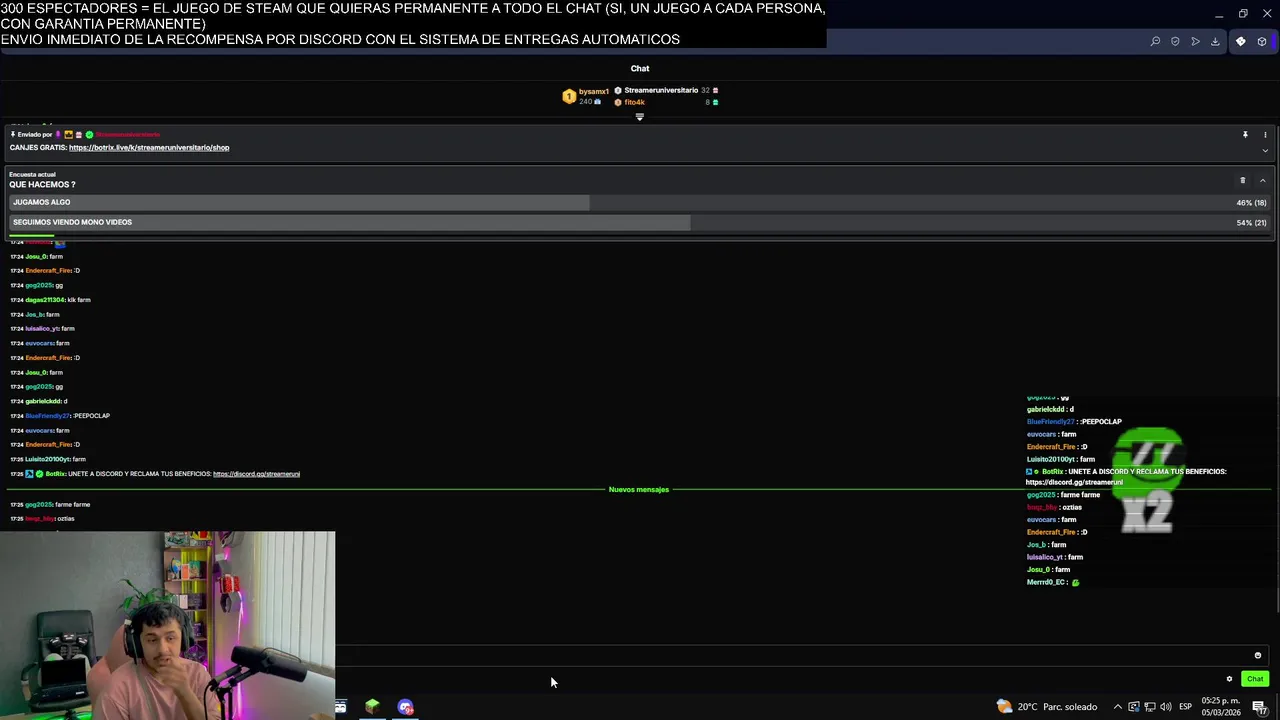Click gabrielckdd username in main chat
Screen dimensions: 1280x720
(43, 402)
